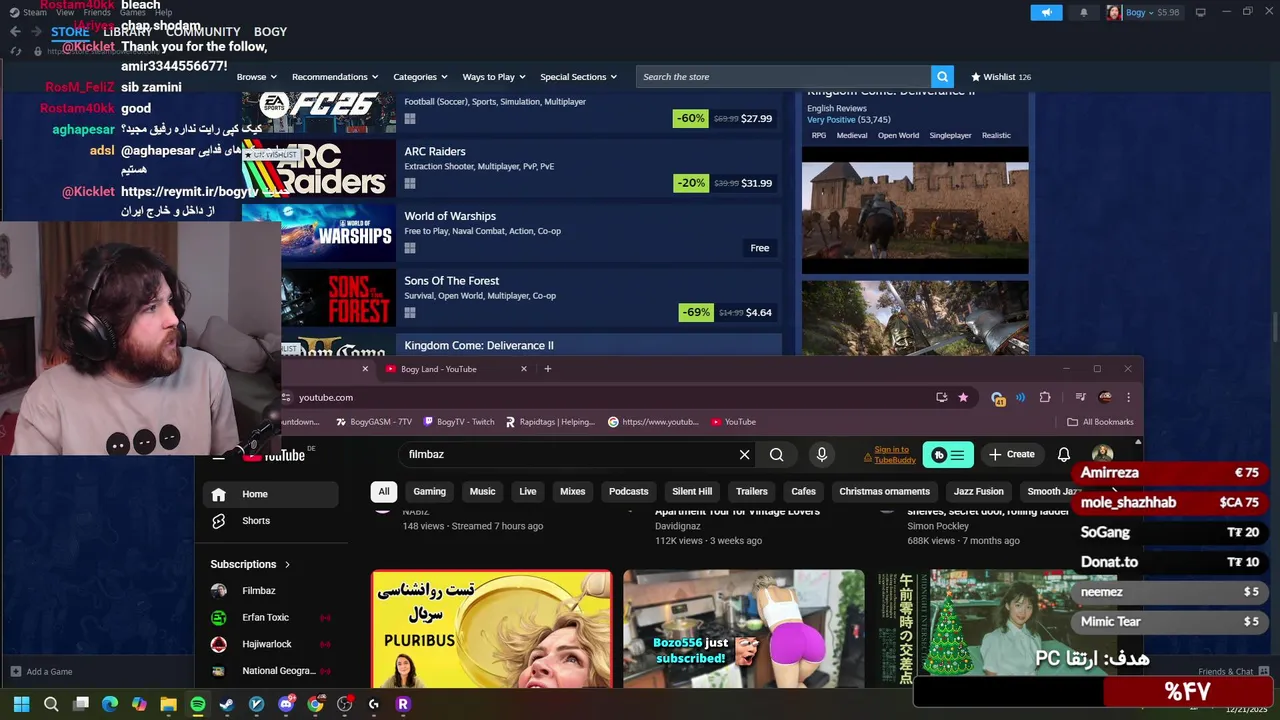Open new Chrome tab with plus button
Screen dimensions: 1280x720
tap(547, 369)
